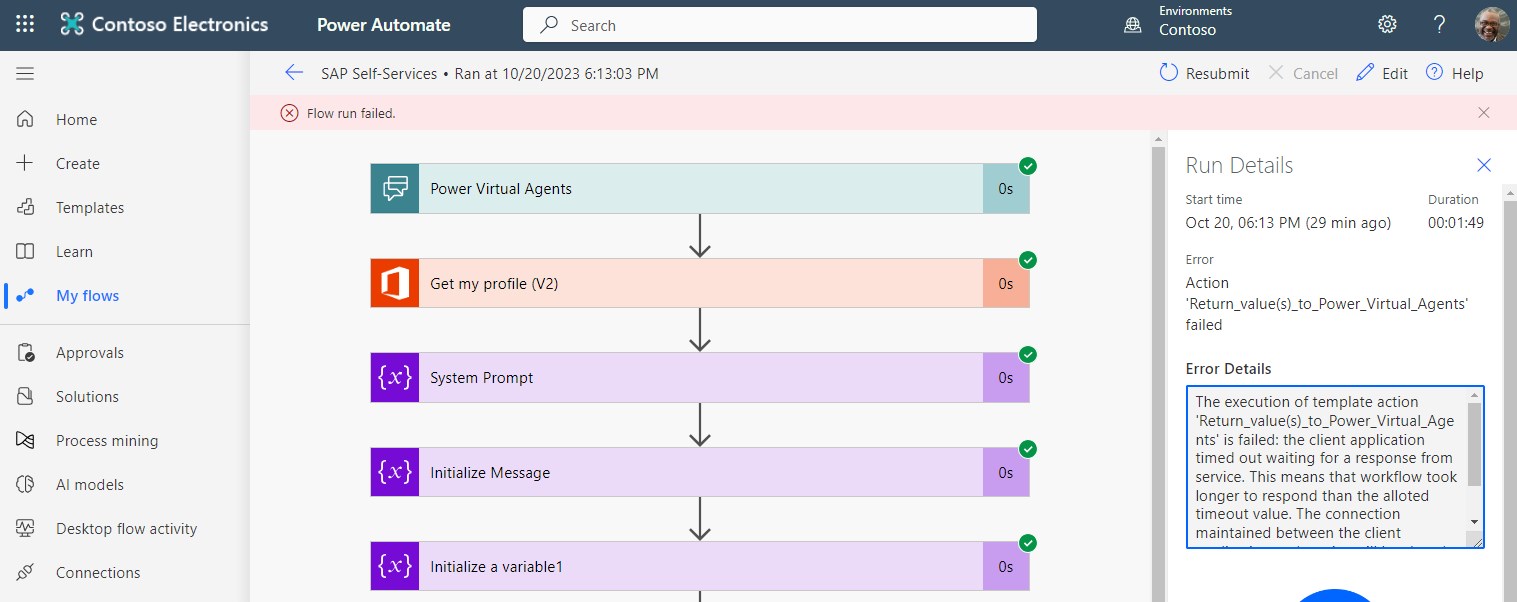
Task: Click Edit to modify the flow
Action: pyautogui.click(x=1382, y=73)
